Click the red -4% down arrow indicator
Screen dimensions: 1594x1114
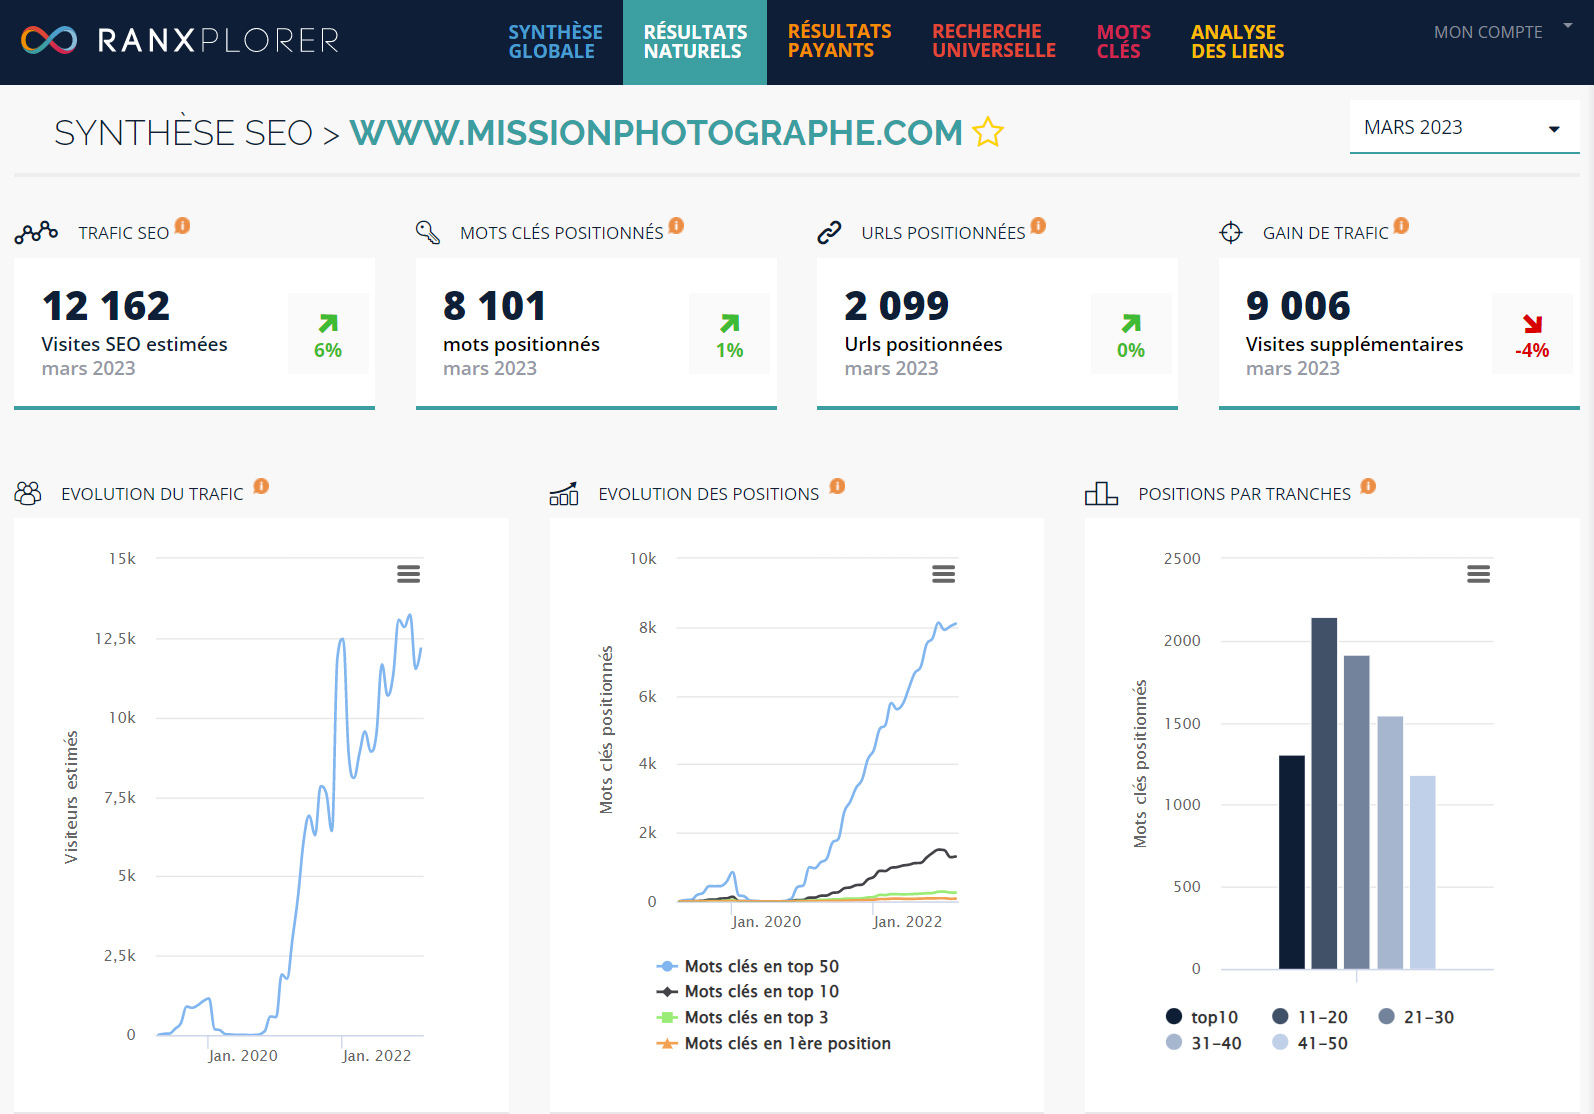click(x=1532, y=335)
